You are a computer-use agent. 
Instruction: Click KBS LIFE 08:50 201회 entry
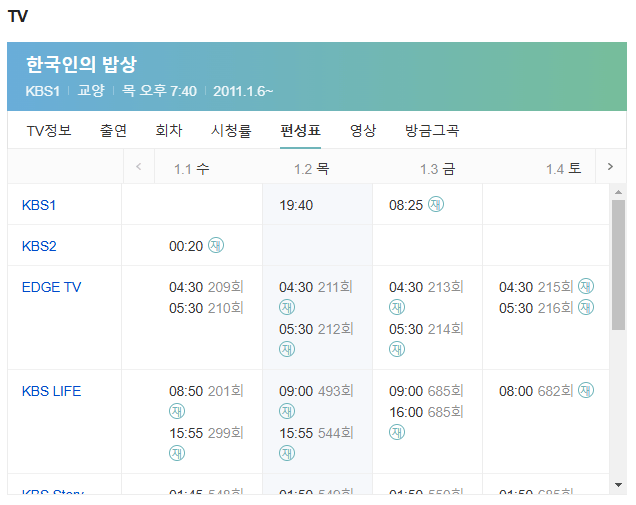pyautogui.click(x=206, y=391)
